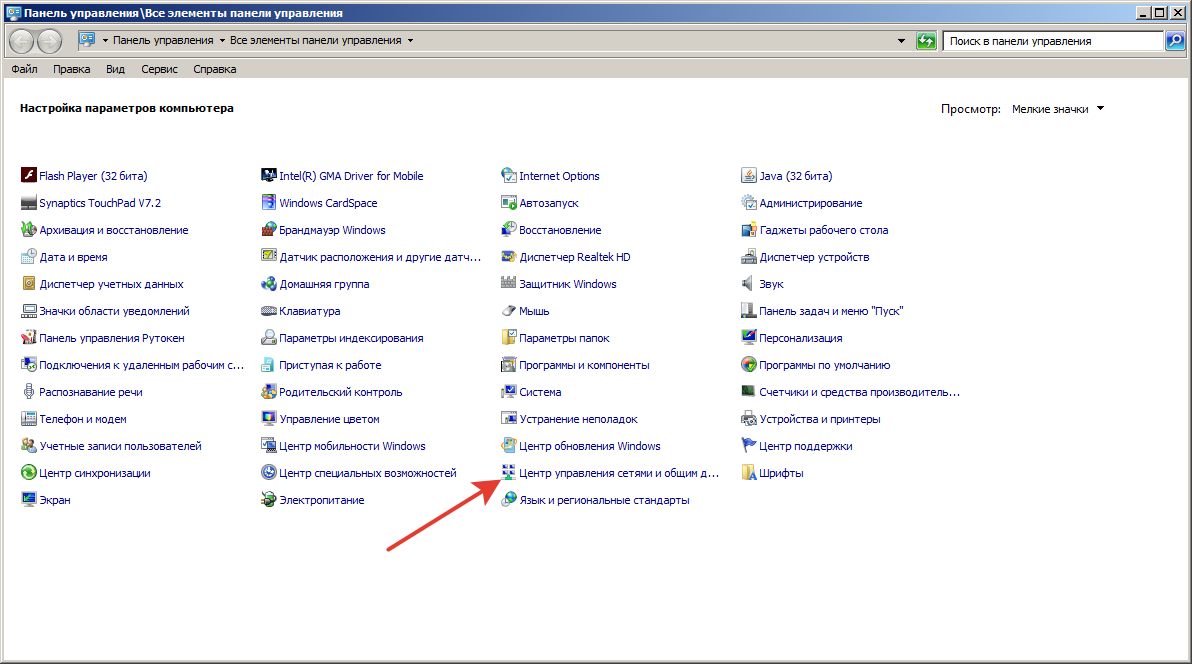This screenshot has height=664, width=1192.
Task: Open Центр обновления Windows link
Action: pyautogui.click(x=590, y=446)
